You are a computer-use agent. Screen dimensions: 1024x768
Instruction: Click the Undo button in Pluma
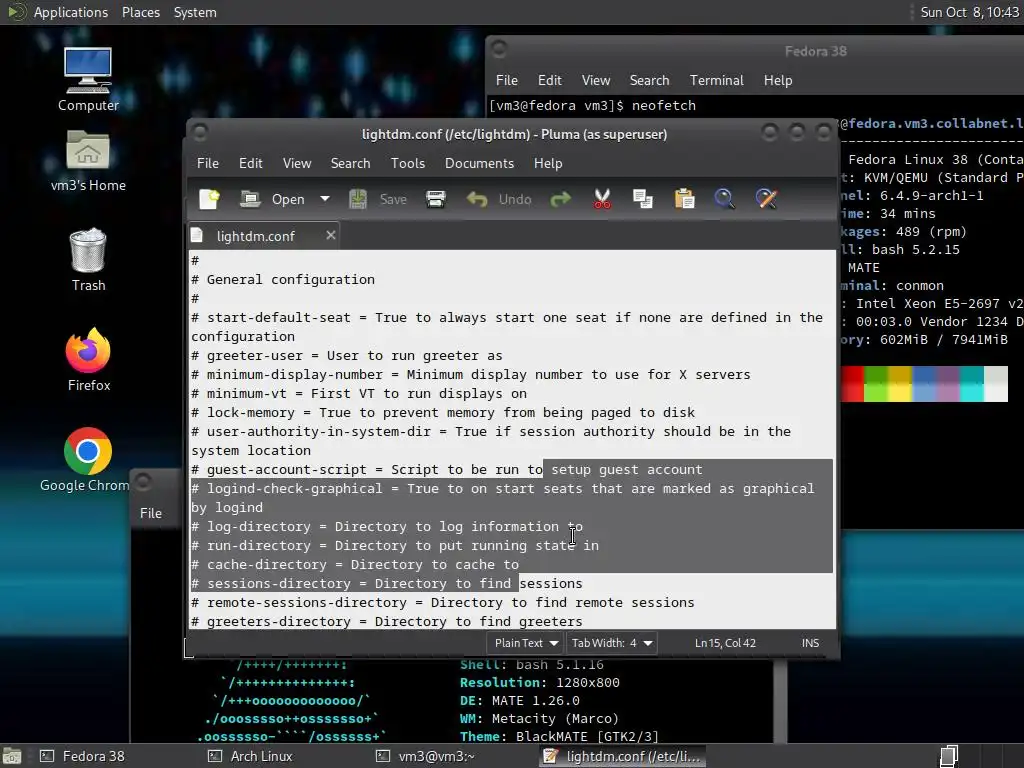coord(499,199)
